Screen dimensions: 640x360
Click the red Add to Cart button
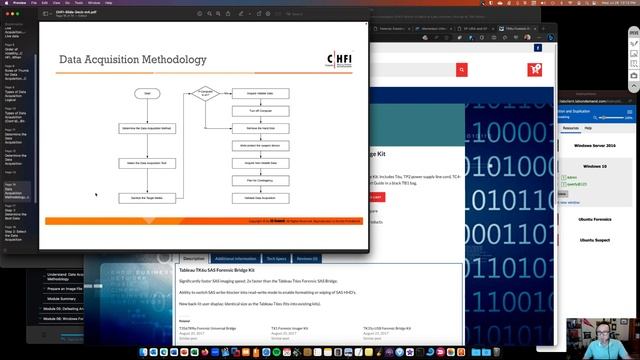[376, 197]
